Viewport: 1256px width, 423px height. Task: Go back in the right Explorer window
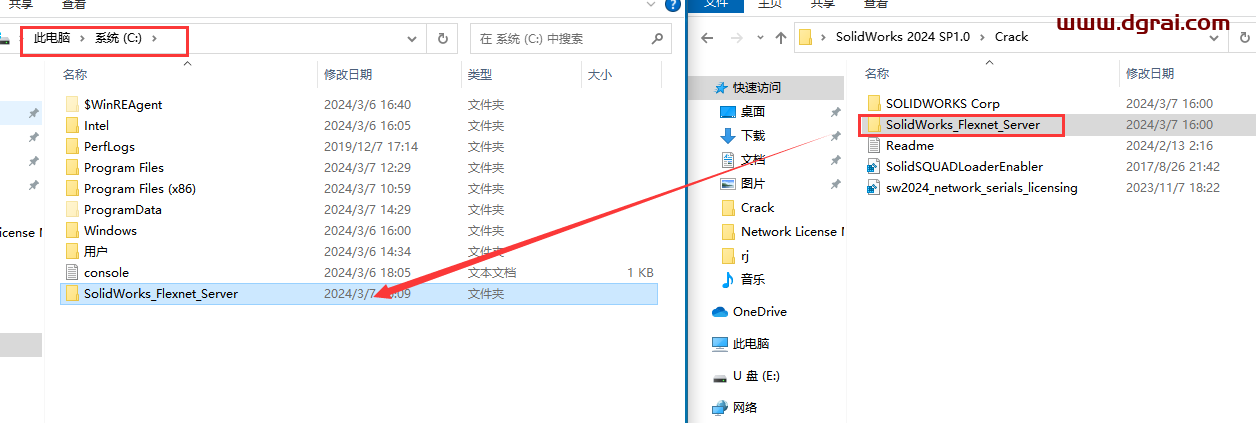707,37
